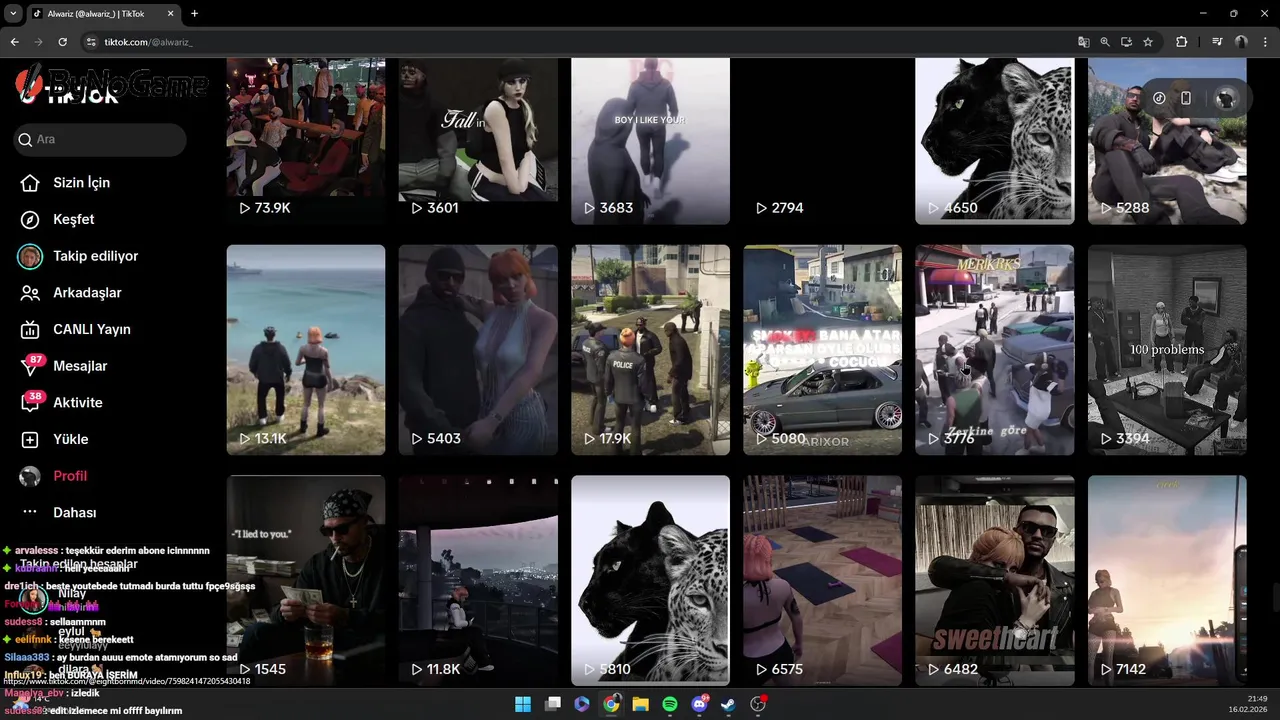Open the profile avatar in floating pill
The height and width of the screenshot is (720, 1280).
tap(1226, 98)
